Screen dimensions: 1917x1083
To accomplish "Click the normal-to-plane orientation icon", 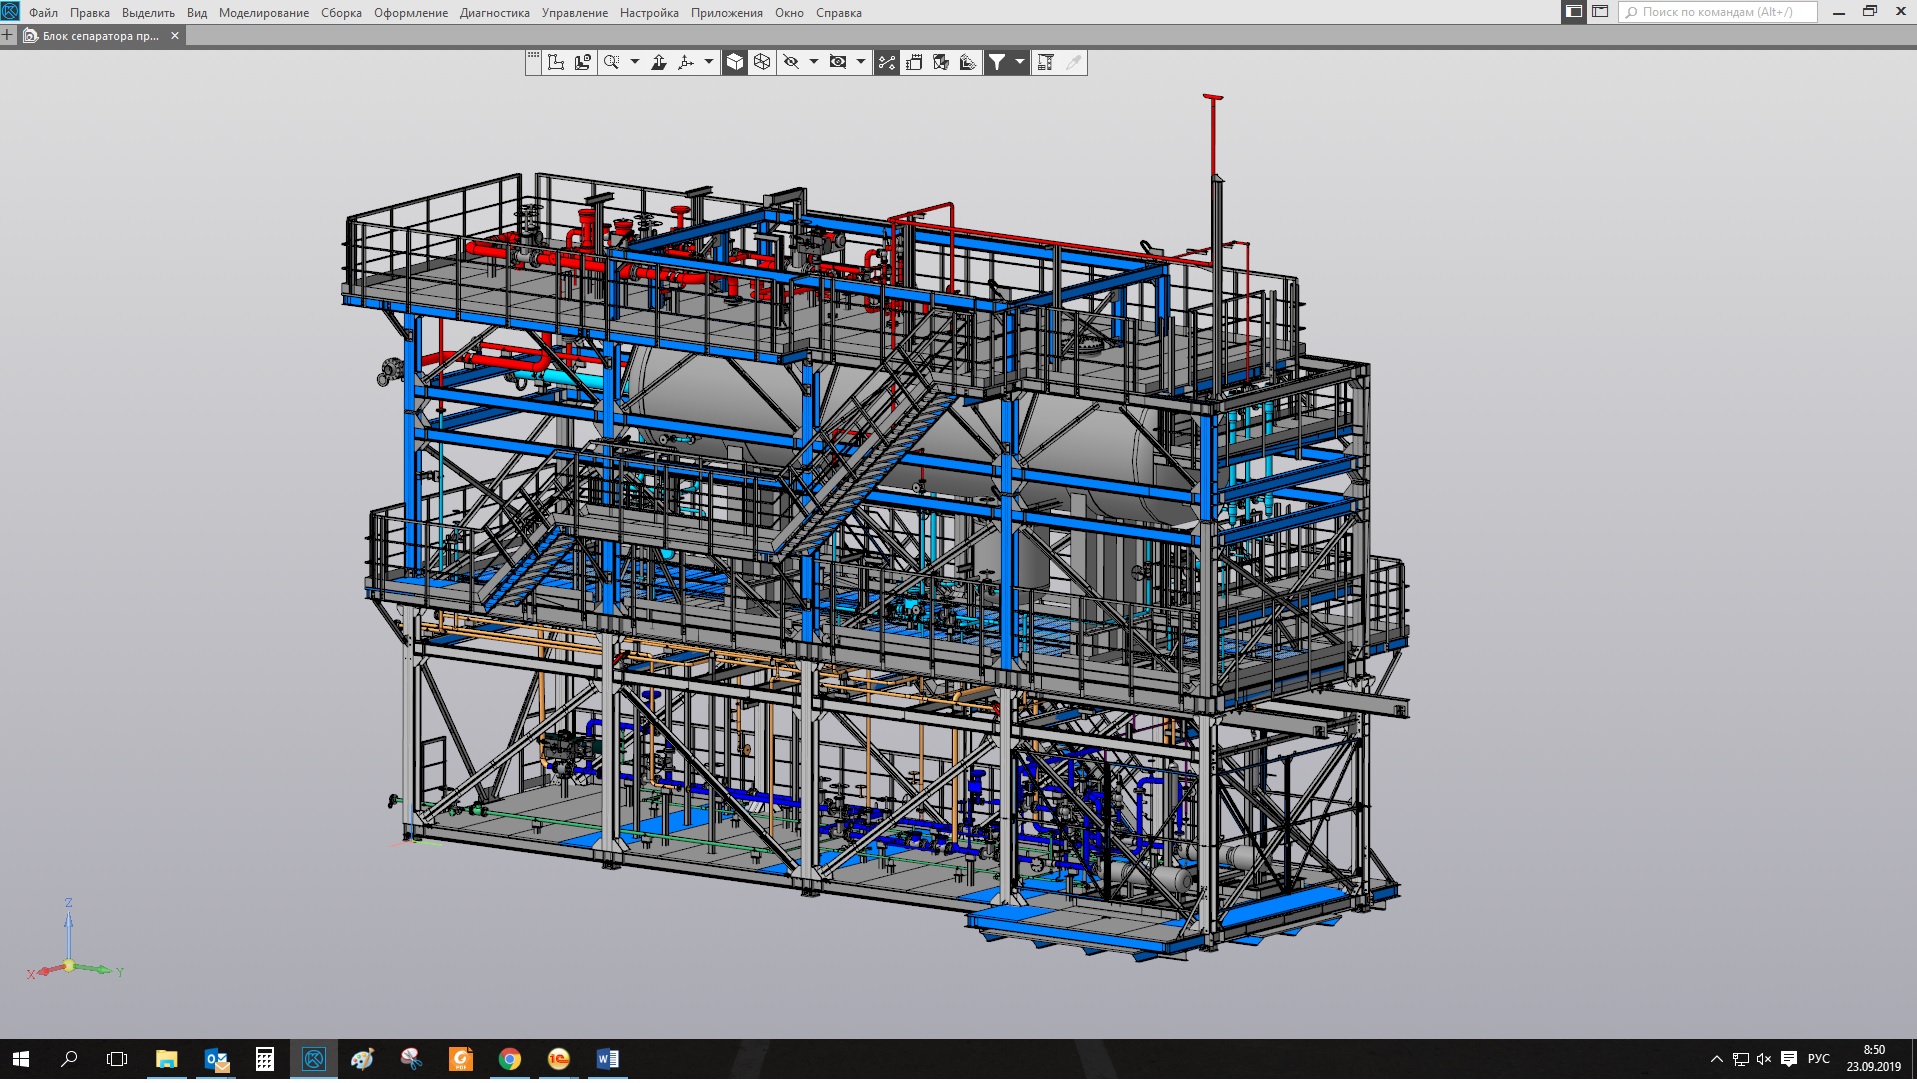I will tap(659, 62).
